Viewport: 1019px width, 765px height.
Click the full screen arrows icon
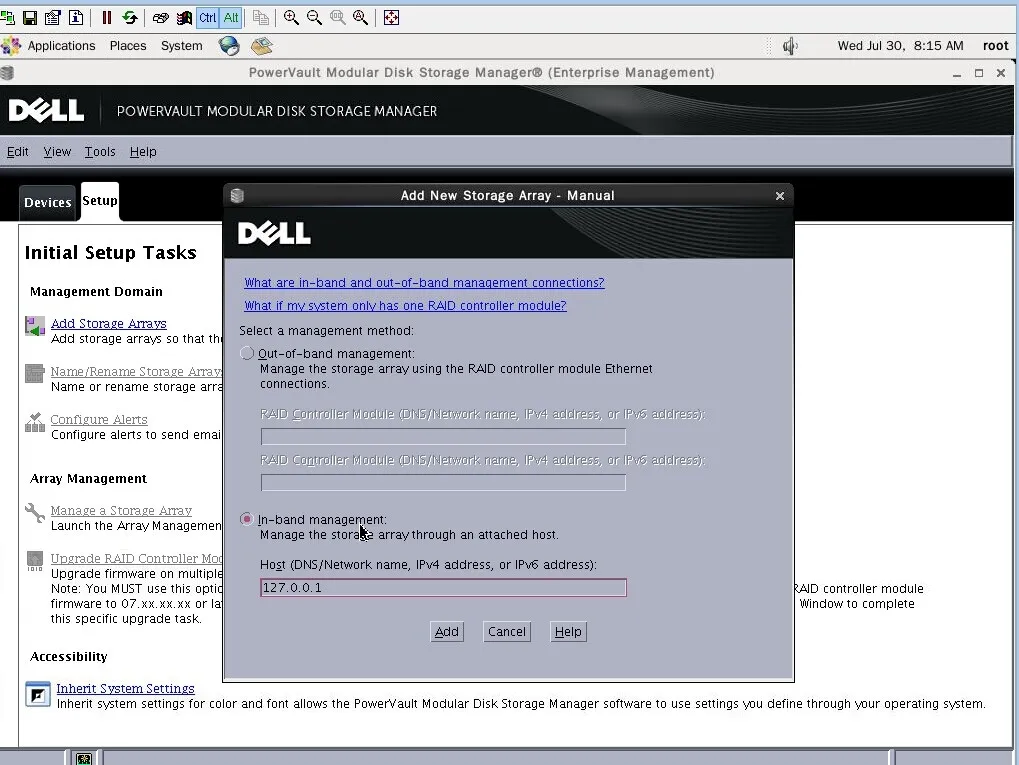click(x=391, y=18)
